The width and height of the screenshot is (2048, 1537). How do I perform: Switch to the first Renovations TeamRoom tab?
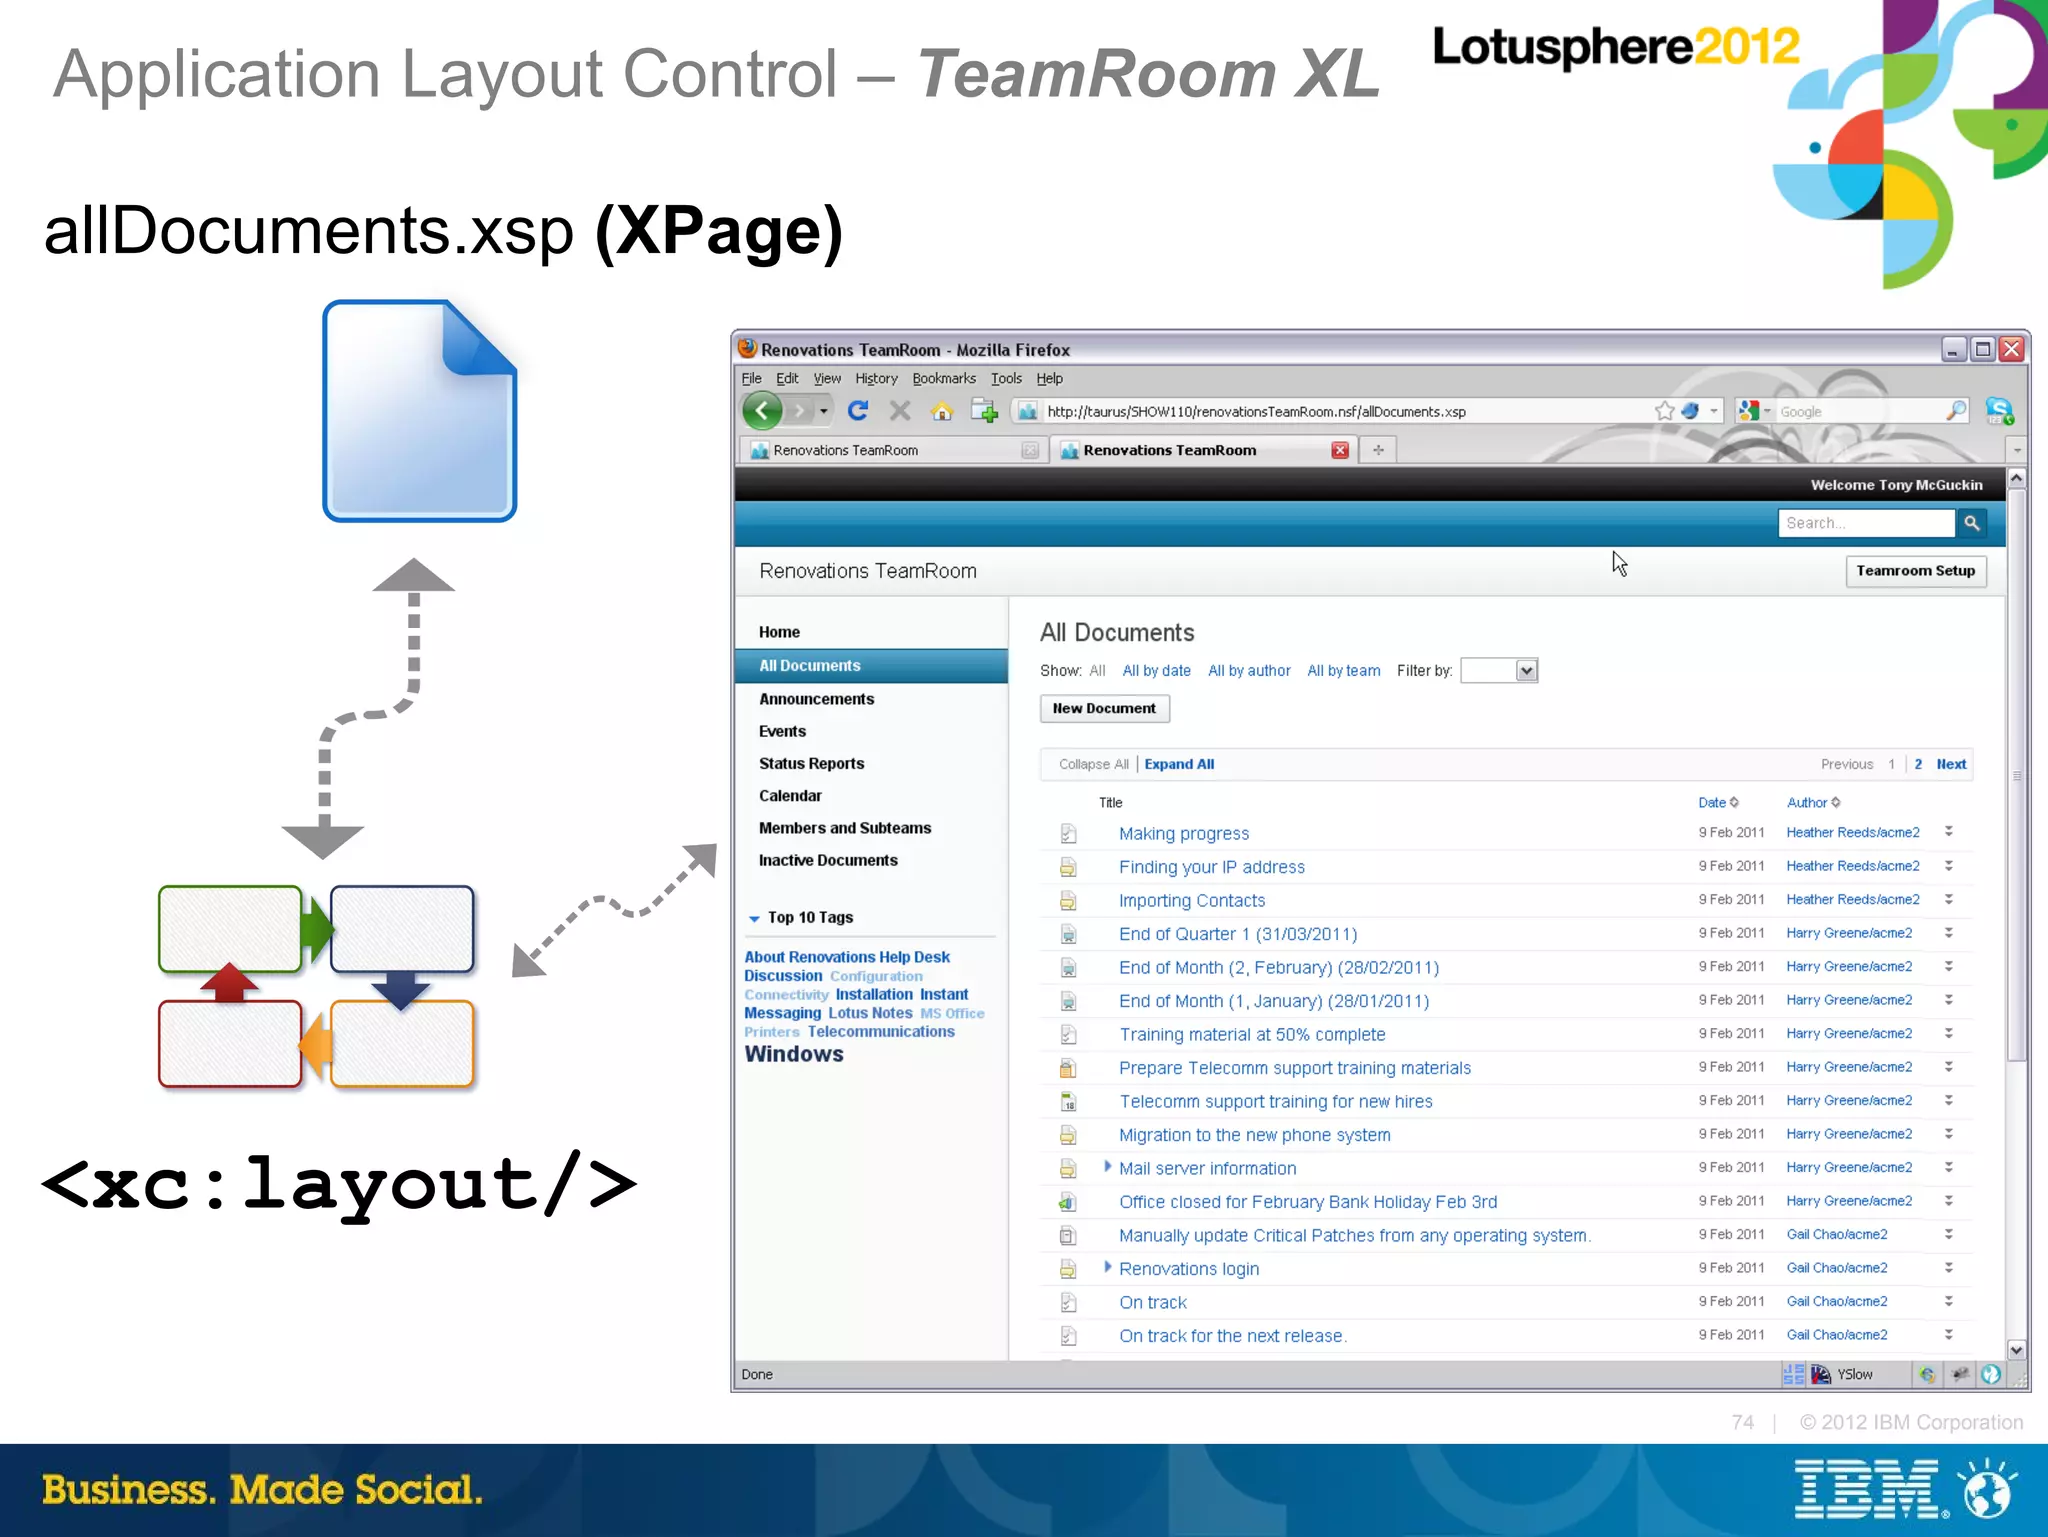(x=892, y=450)
